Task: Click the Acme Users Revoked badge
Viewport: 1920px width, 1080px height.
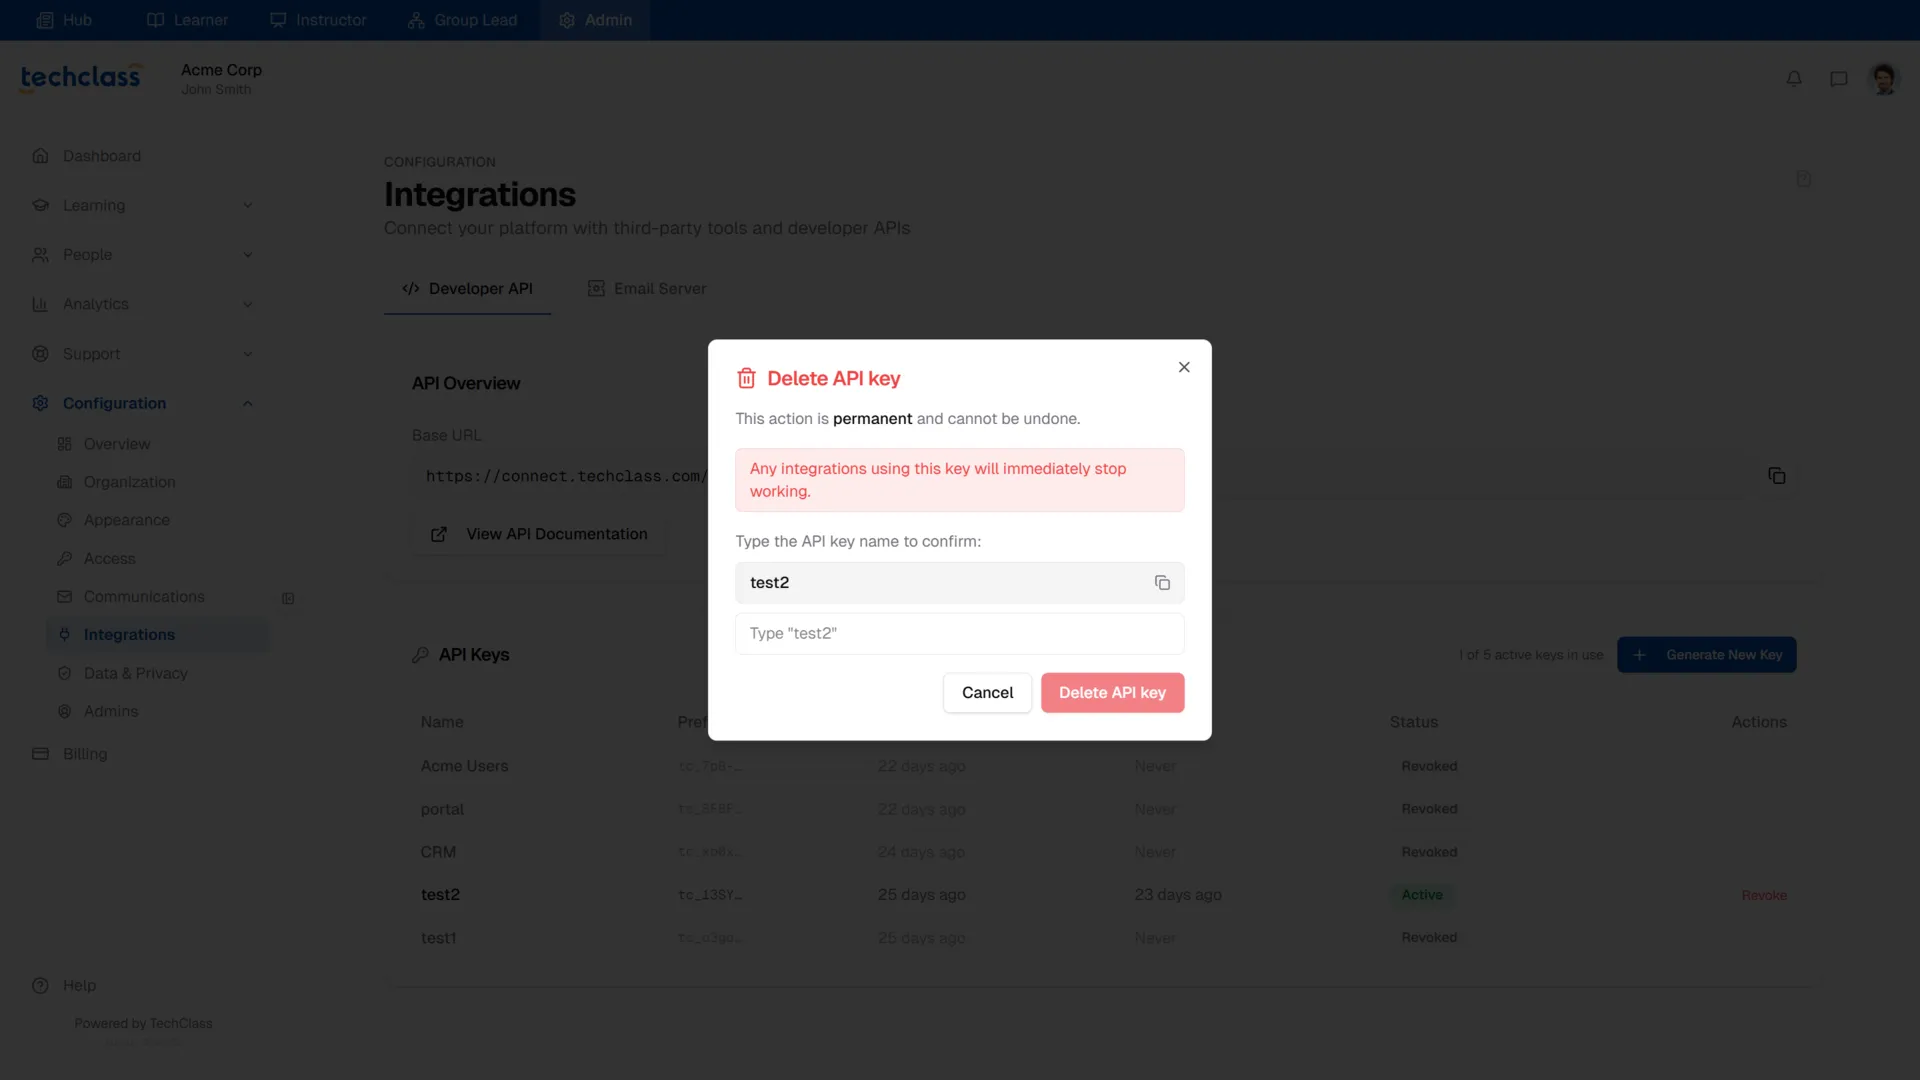Action: click(1429, 767)
